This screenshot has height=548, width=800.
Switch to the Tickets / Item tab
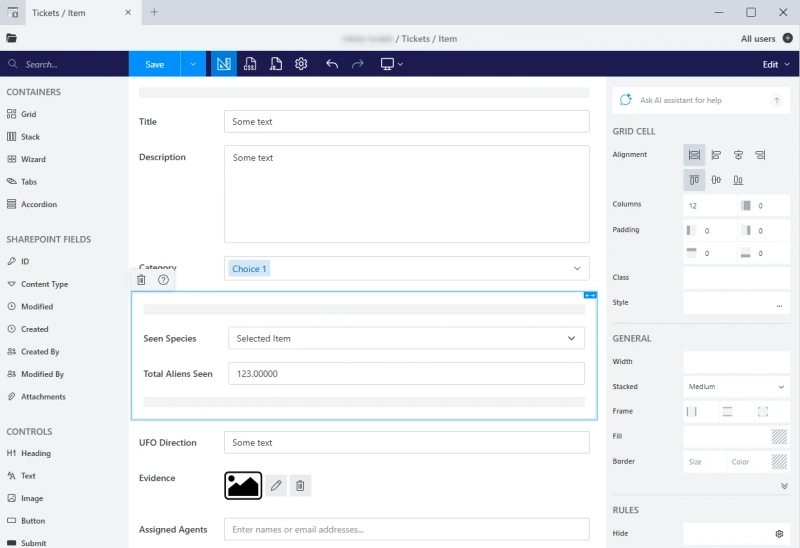[x=59, y=13]
